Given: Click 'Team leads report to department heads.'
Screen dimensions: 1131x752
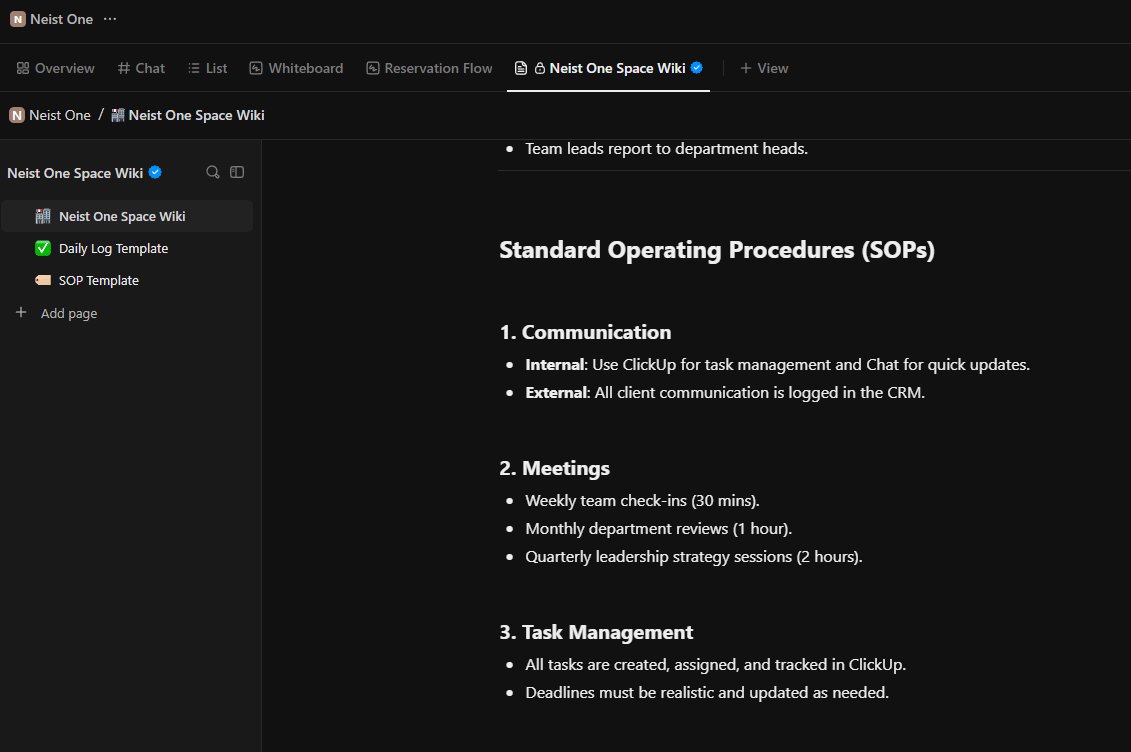Looking at the screenshot, I should tap(666, 149).
